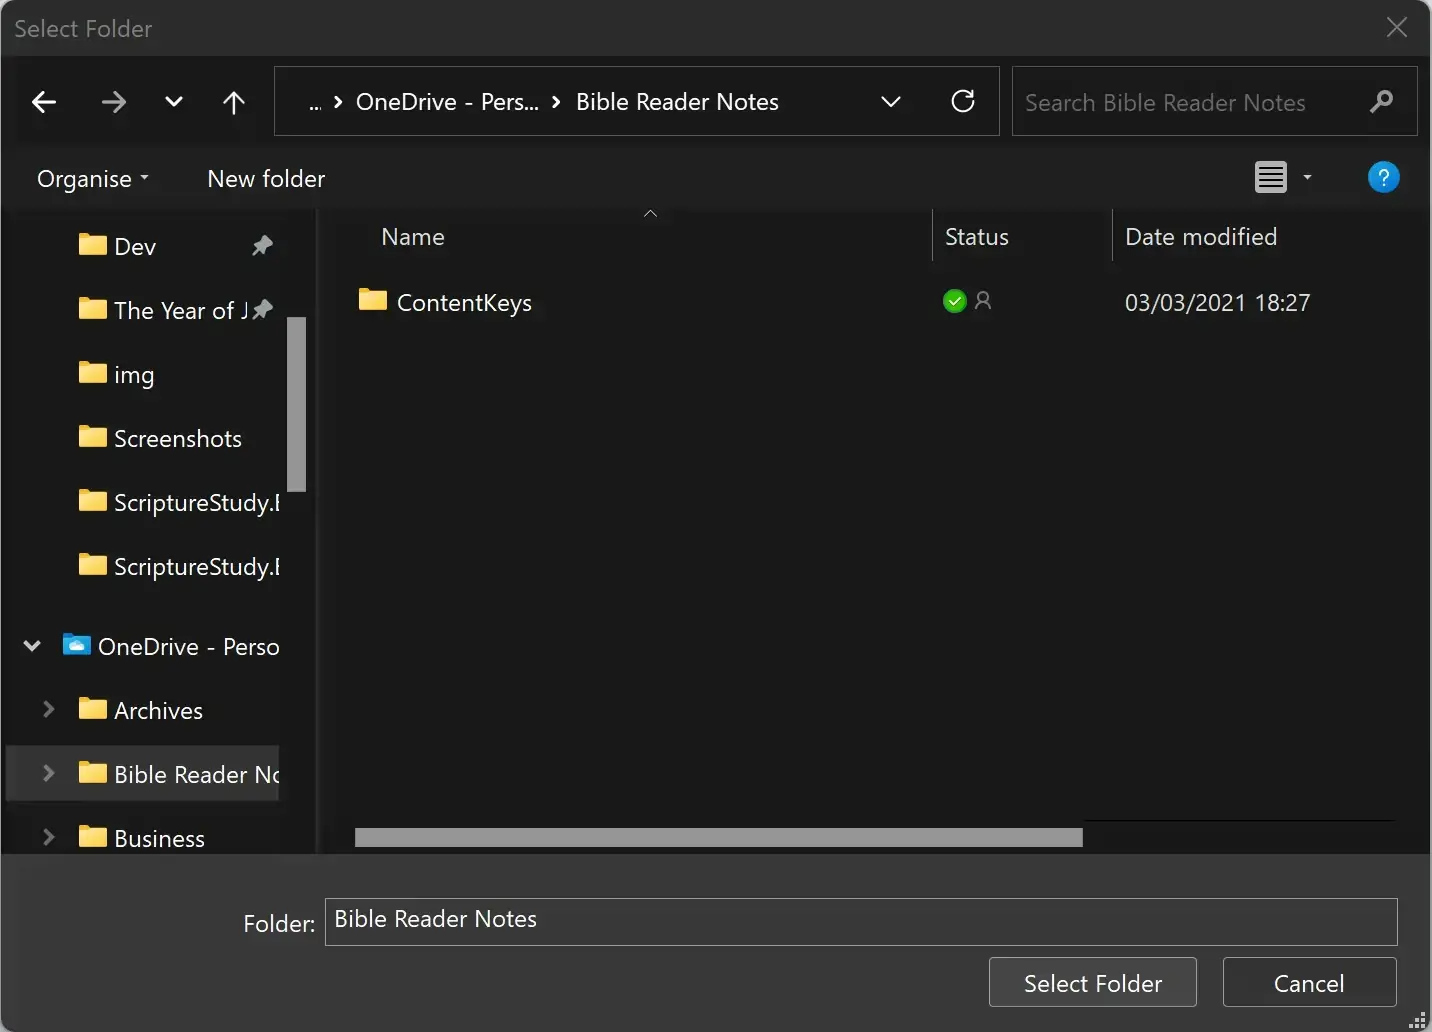Expand the Archives folder tree

tap(49, 710)
